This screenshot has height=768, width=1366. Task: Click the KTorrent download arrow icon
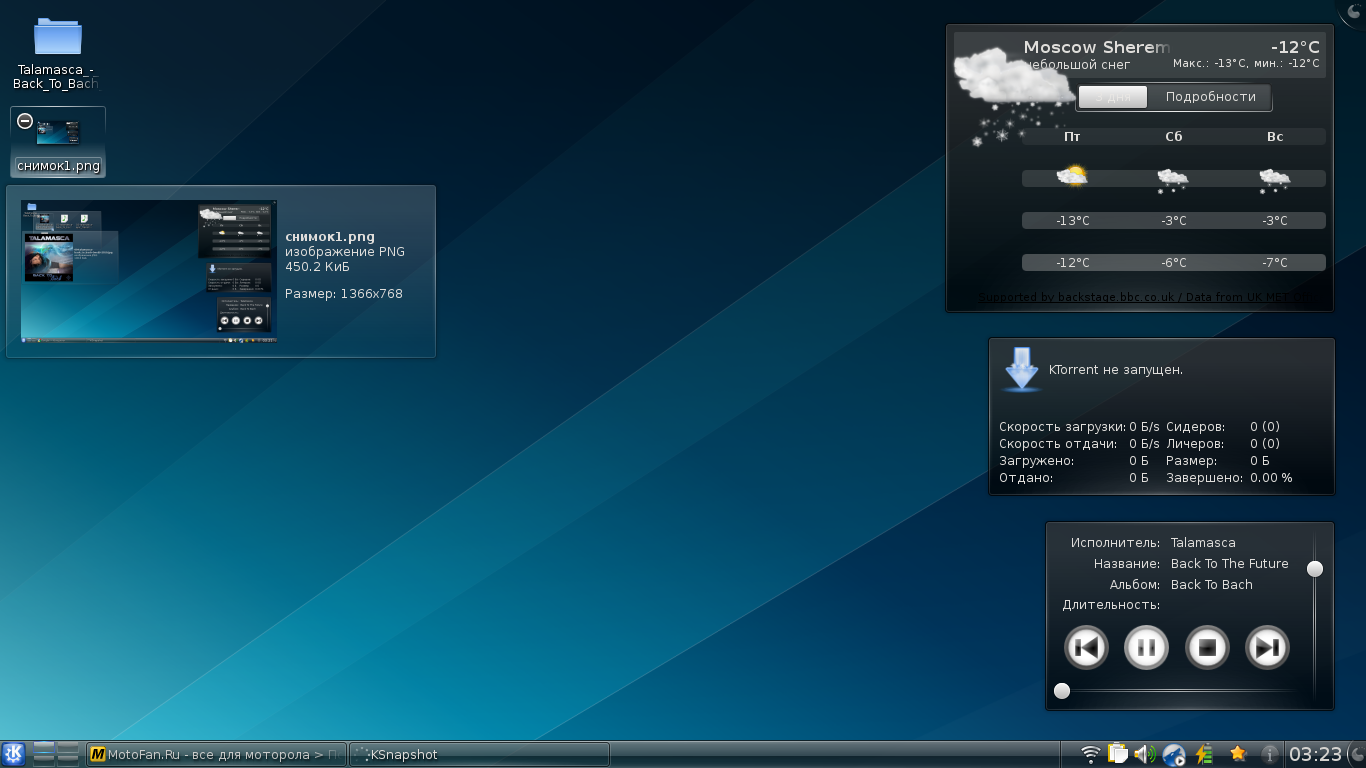pyautogui.click(x=1021, y=369)
